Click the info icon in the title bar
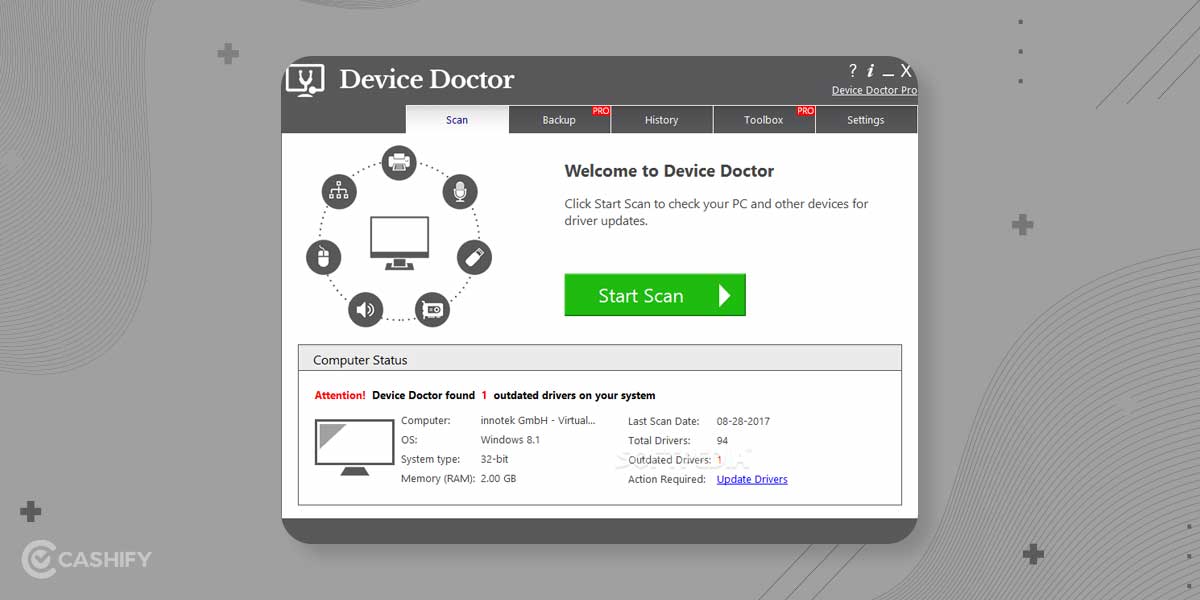This screenshot has height=600, width=1200. click(870, 71)
